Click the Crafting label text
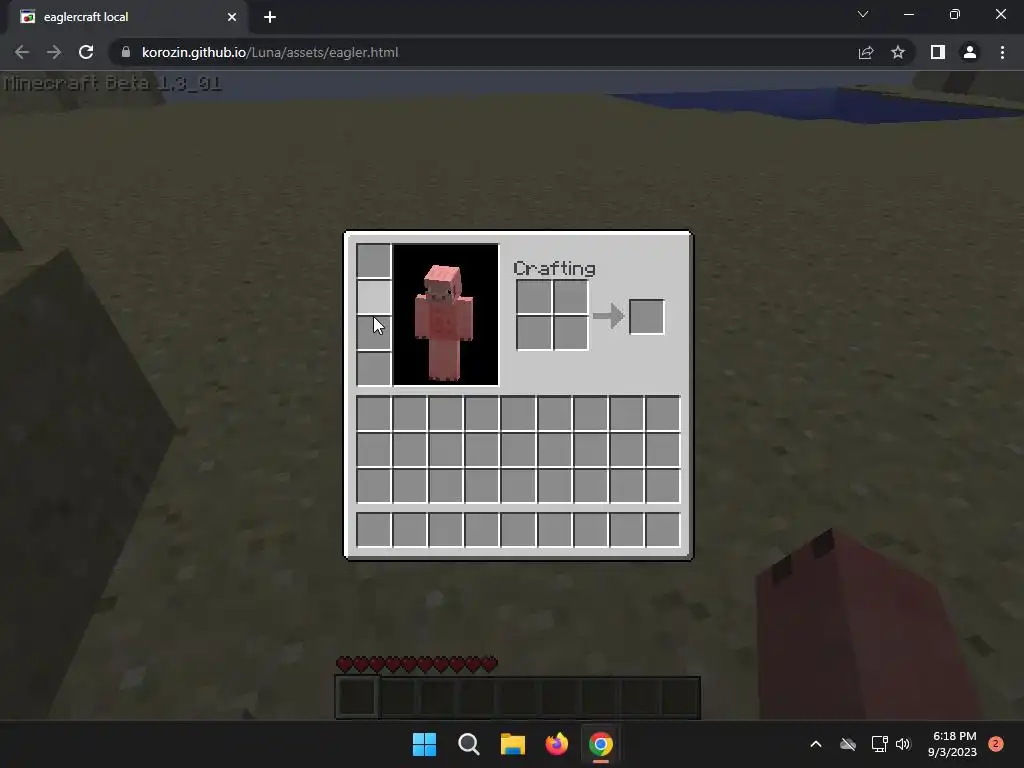This screenshot has width=1024, height=768. pos(554,268)
